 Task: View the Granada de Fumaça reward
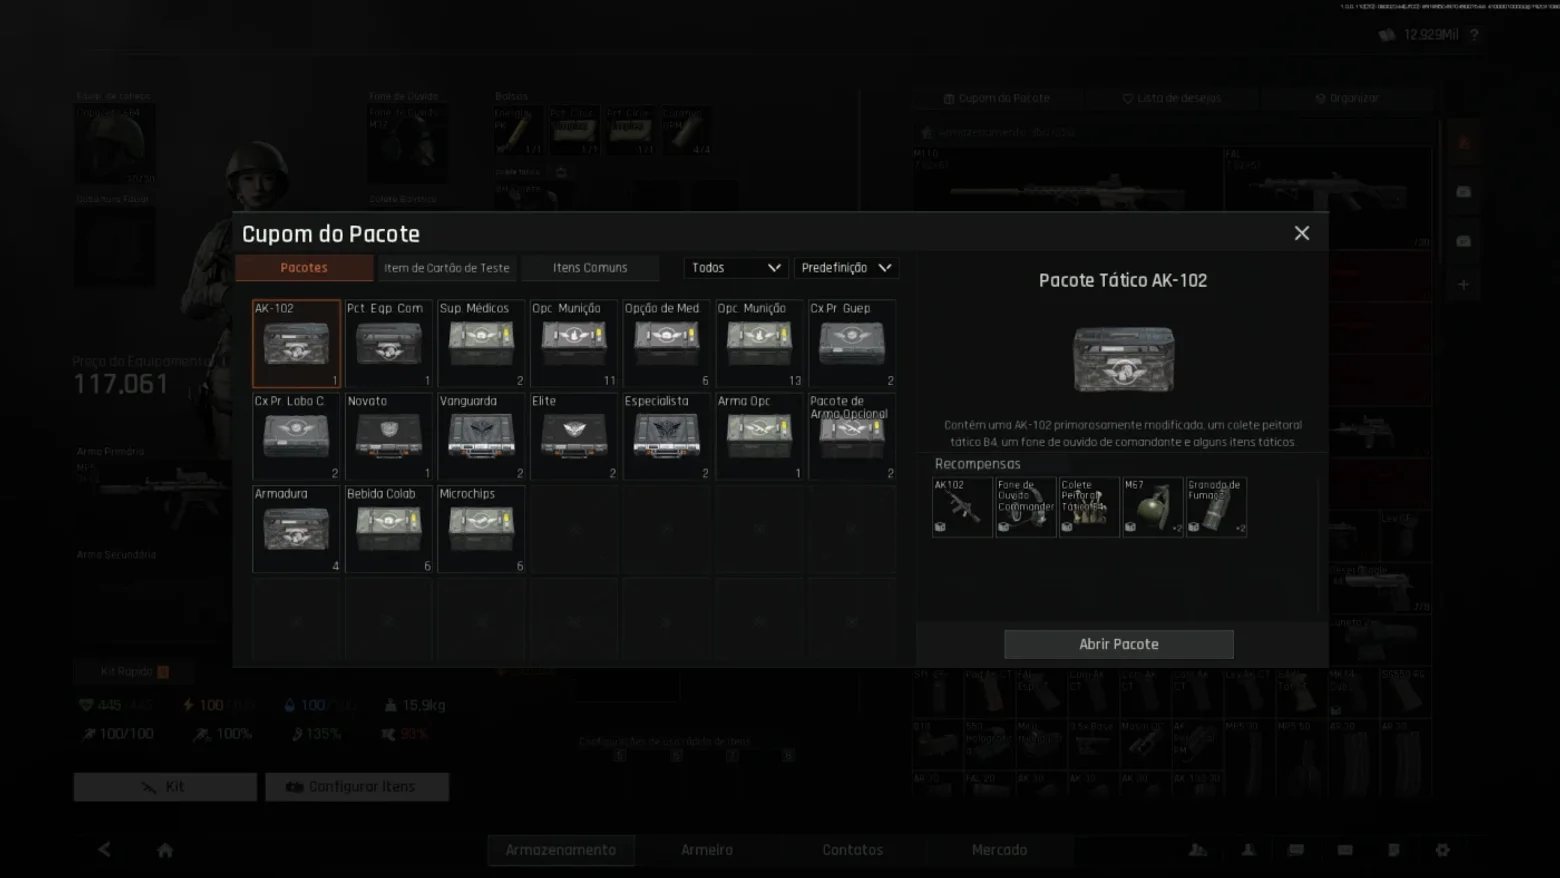(1216, 507)
